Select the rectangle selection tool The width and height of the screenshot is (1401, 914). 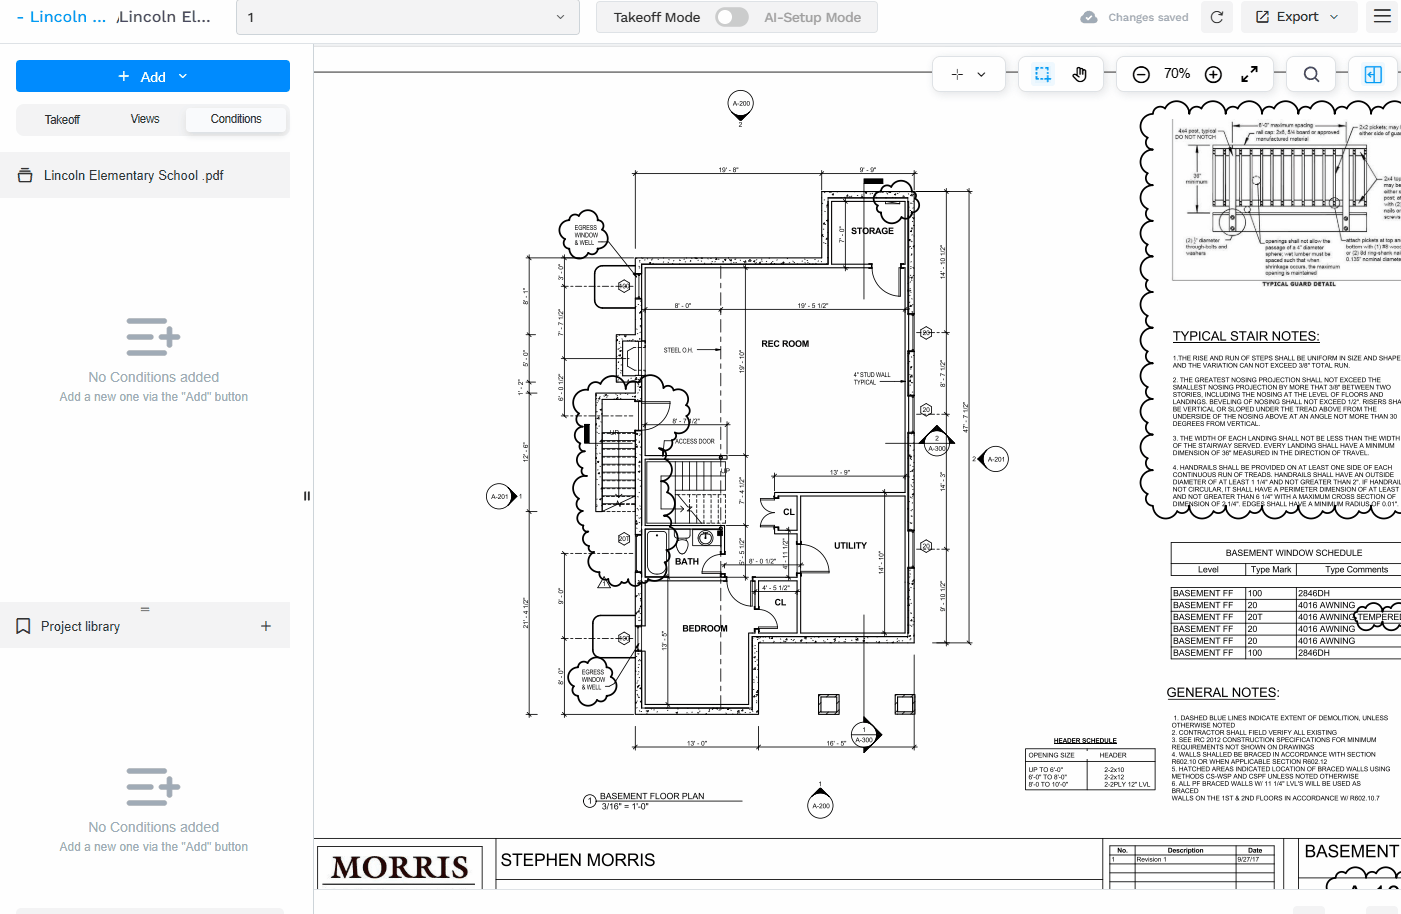coord(1043,74)
